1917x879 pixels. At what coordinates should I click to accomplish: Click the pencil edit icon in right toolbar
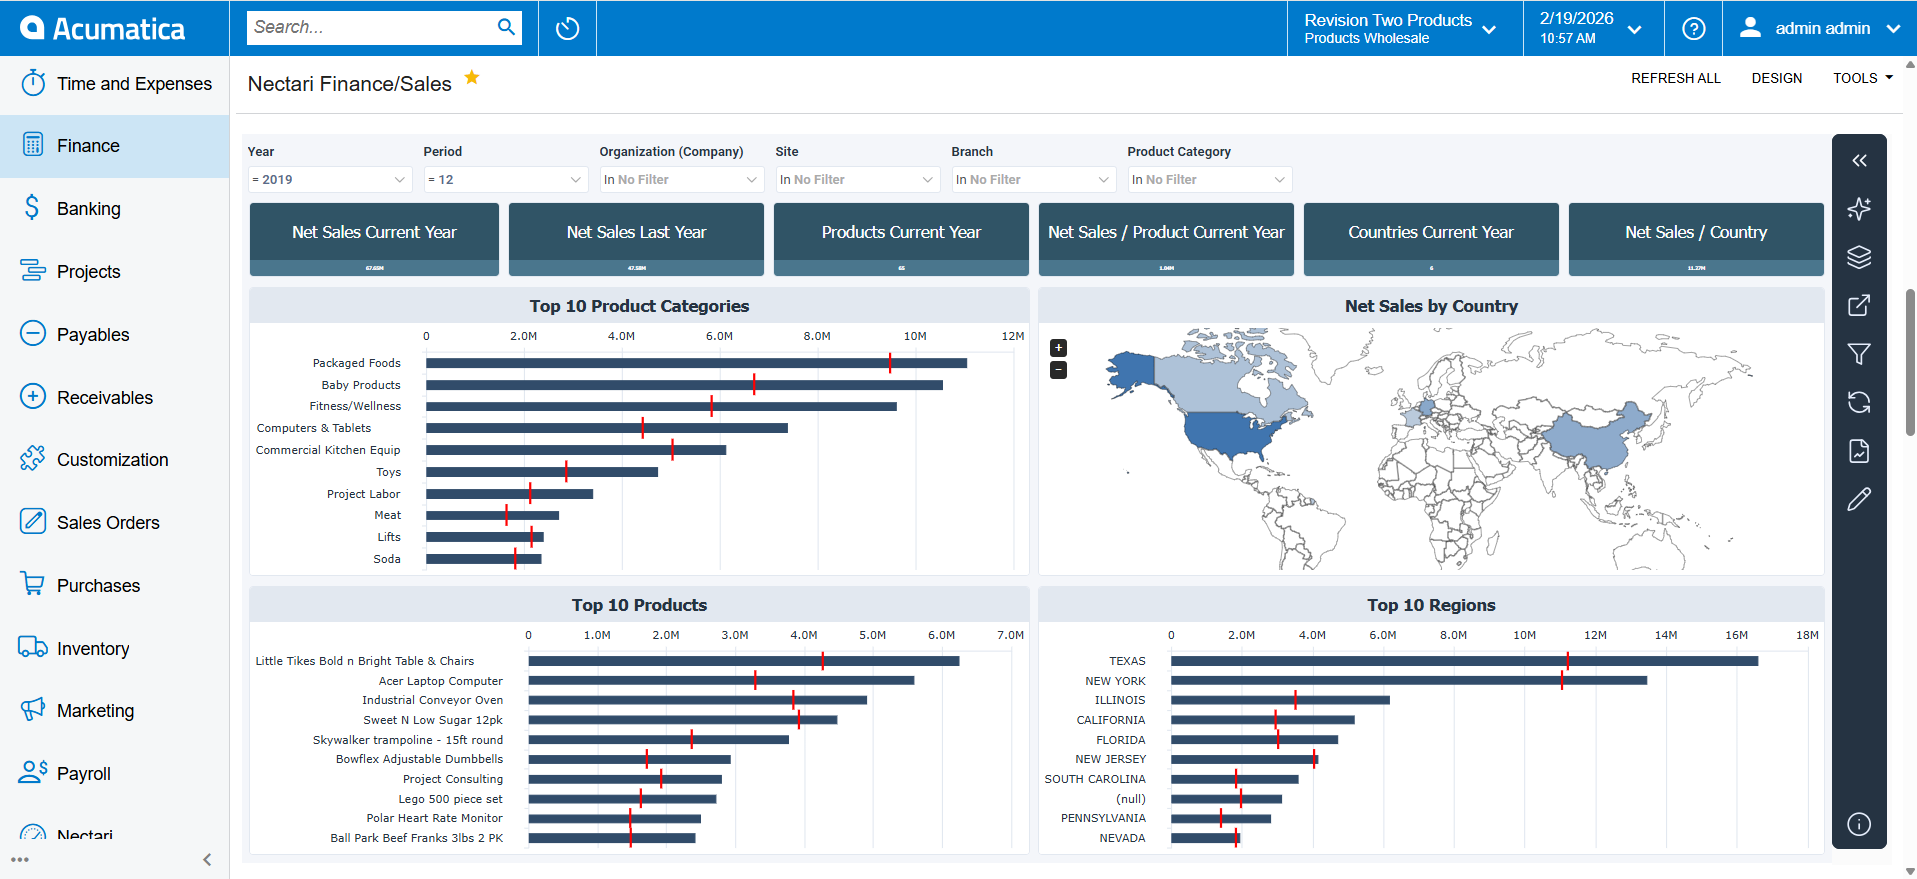click(x=1858, y=500)
